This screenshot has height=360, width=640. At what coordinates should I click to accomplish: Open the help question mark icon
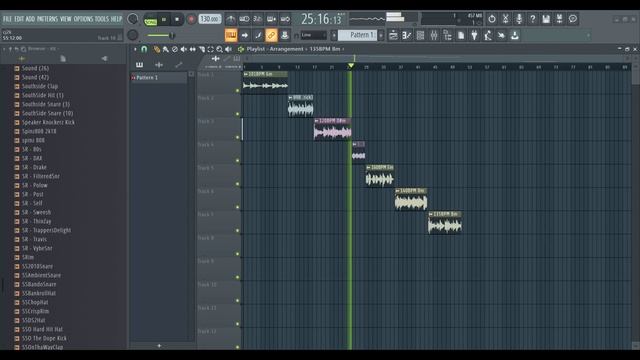[533, 19]
